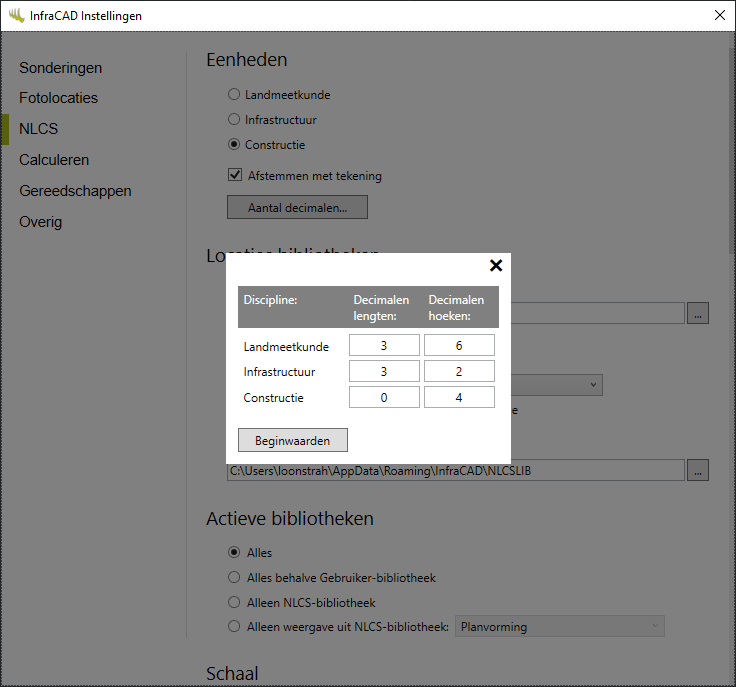Click the Aantal decimalen... button
736x687 pixels.
(297, 207)
